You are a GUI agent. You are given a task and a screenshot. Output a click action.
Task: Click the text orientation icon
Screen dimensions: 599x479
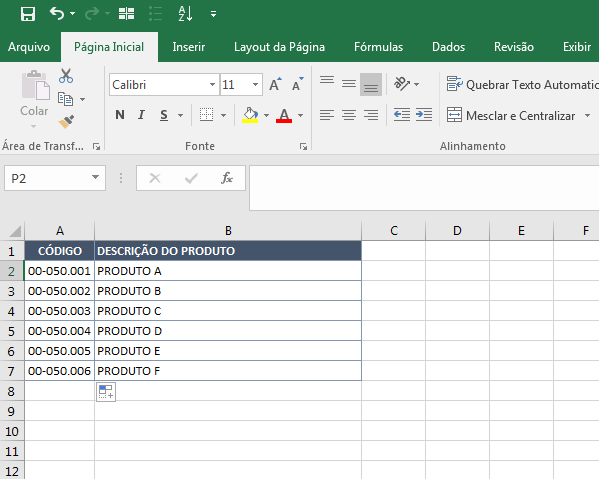(x=402, y=84)
